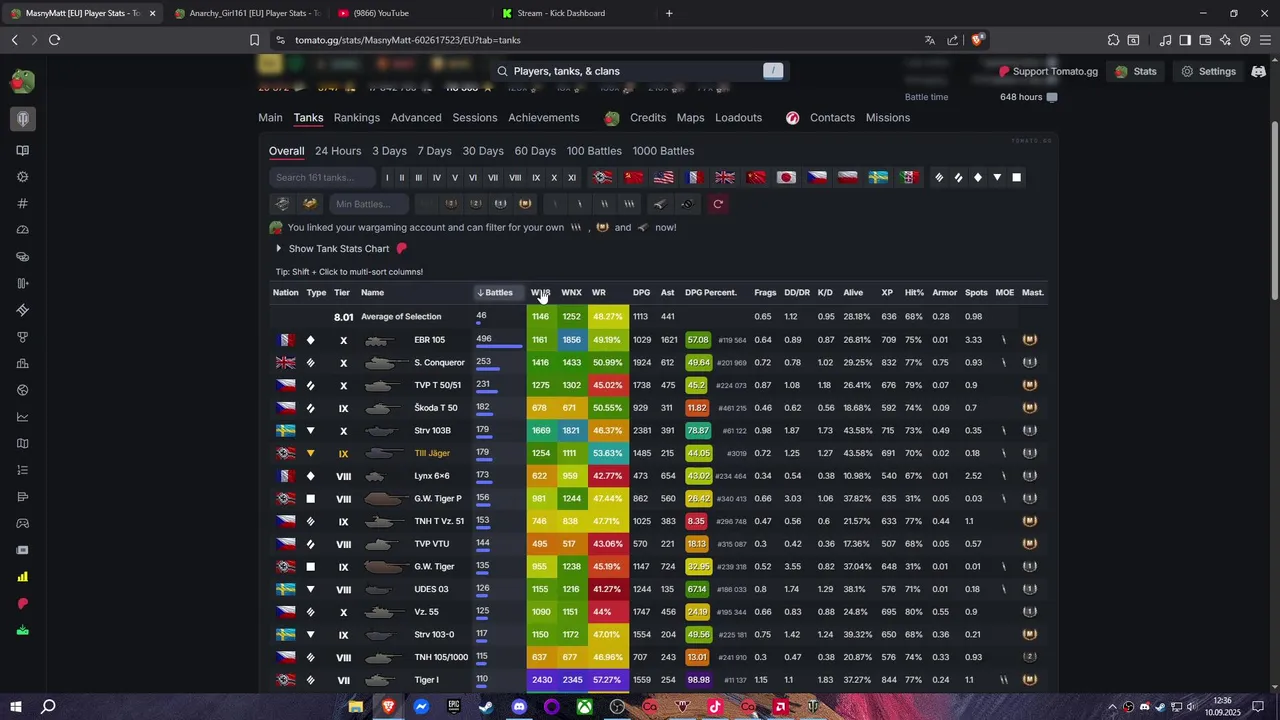Click the Min Battles input field
This screenshot has height=720, width=1280.
pos(369,204)
